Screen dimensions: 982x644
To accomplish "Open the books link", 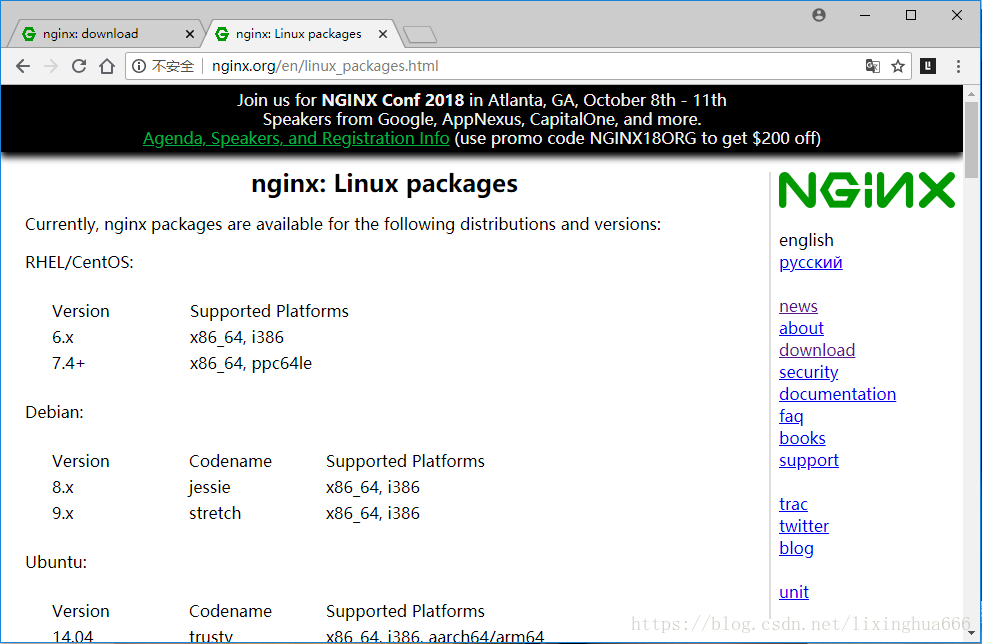I will point(802,438).
